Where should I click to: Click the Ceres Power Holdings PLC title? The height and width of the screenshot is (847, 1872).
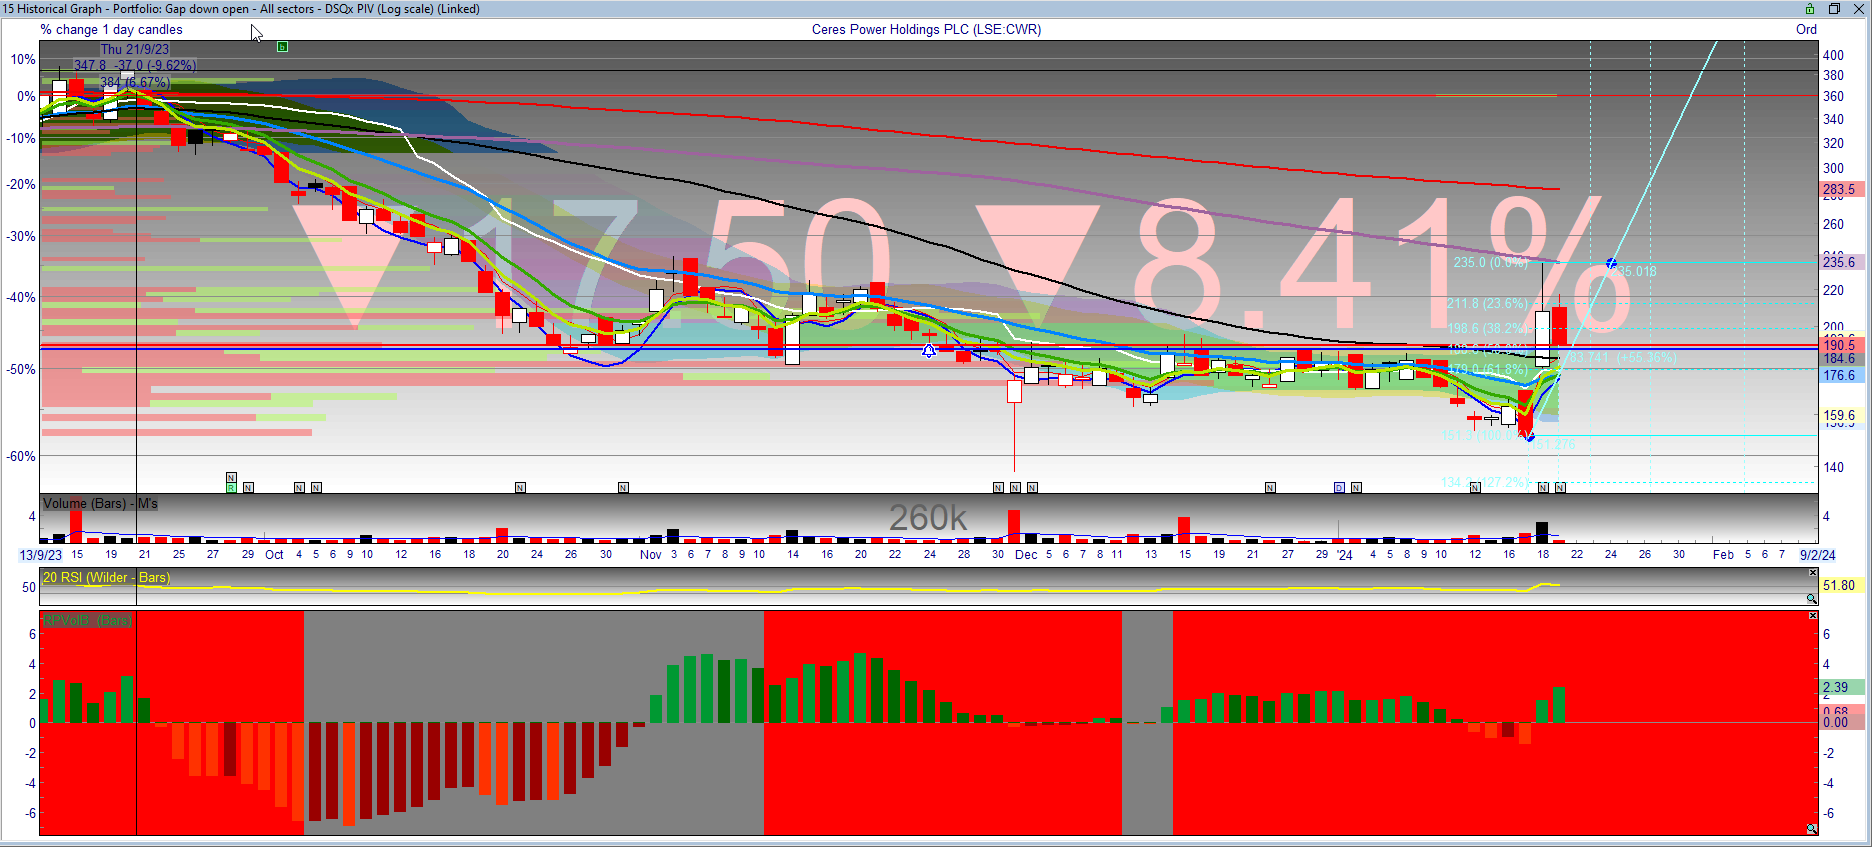[x=926, y=30]
